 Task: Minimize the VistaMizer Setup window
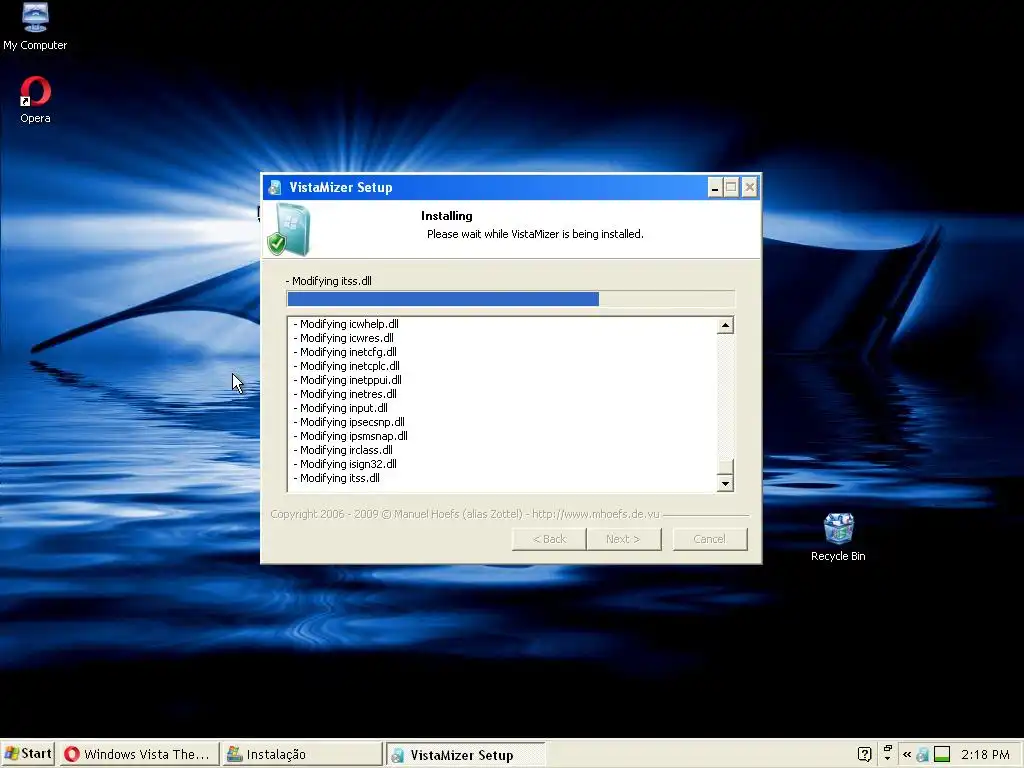click(x=715, y=188)
